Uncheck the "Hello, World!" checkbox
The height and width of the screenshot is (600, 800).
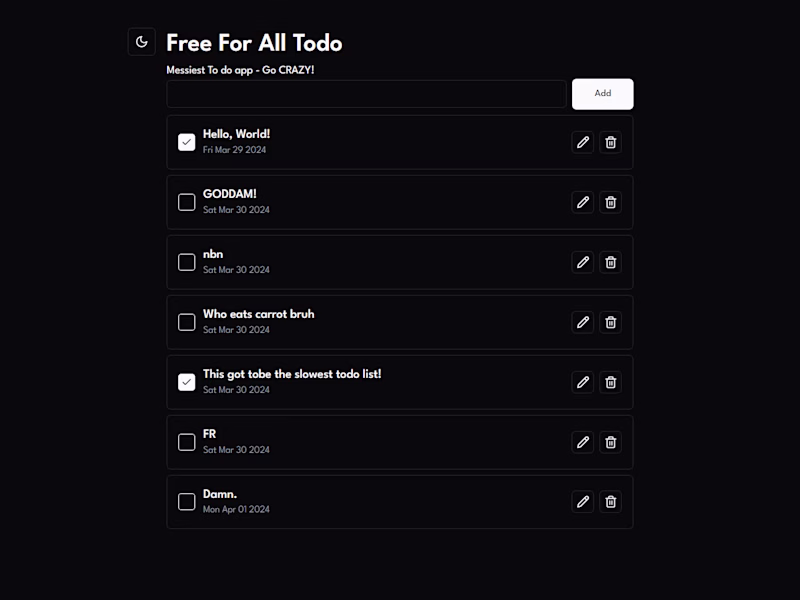point(187,142)
